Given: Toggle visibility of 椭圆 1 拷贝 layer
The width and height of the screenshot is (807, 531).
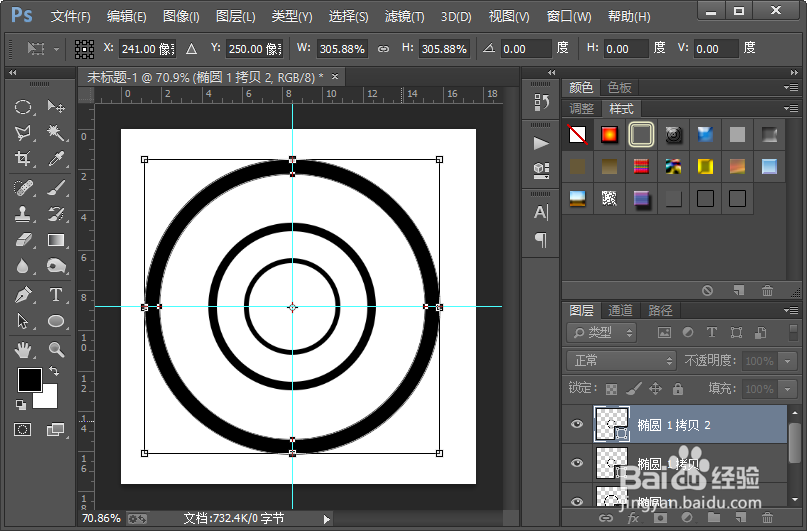Looking at the screenshot, I should pyautogui.click(x=576, y=463).
